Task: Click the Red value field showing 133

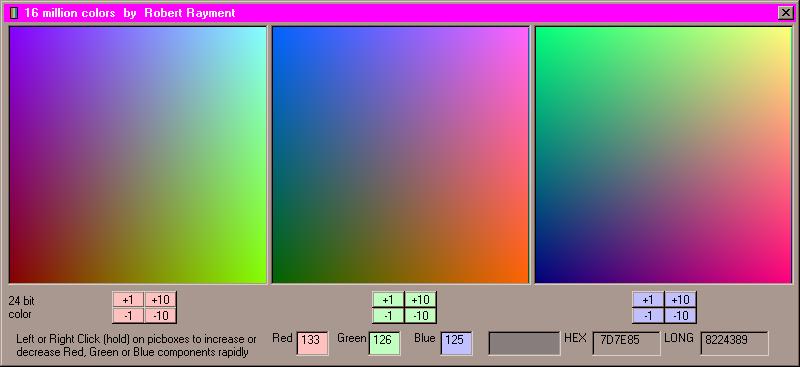Action: (x=312, y=343)
